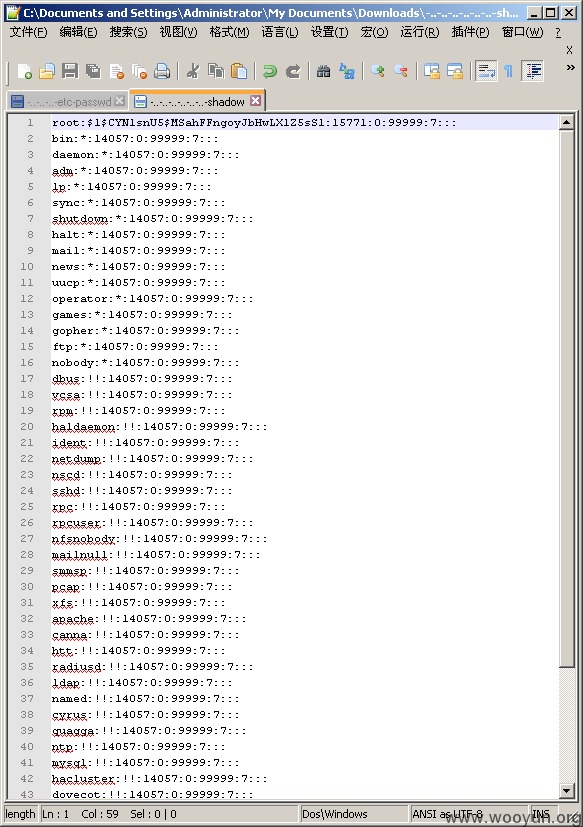Open the ? help menu
This screenshot has width=583, height=827.
558,32
